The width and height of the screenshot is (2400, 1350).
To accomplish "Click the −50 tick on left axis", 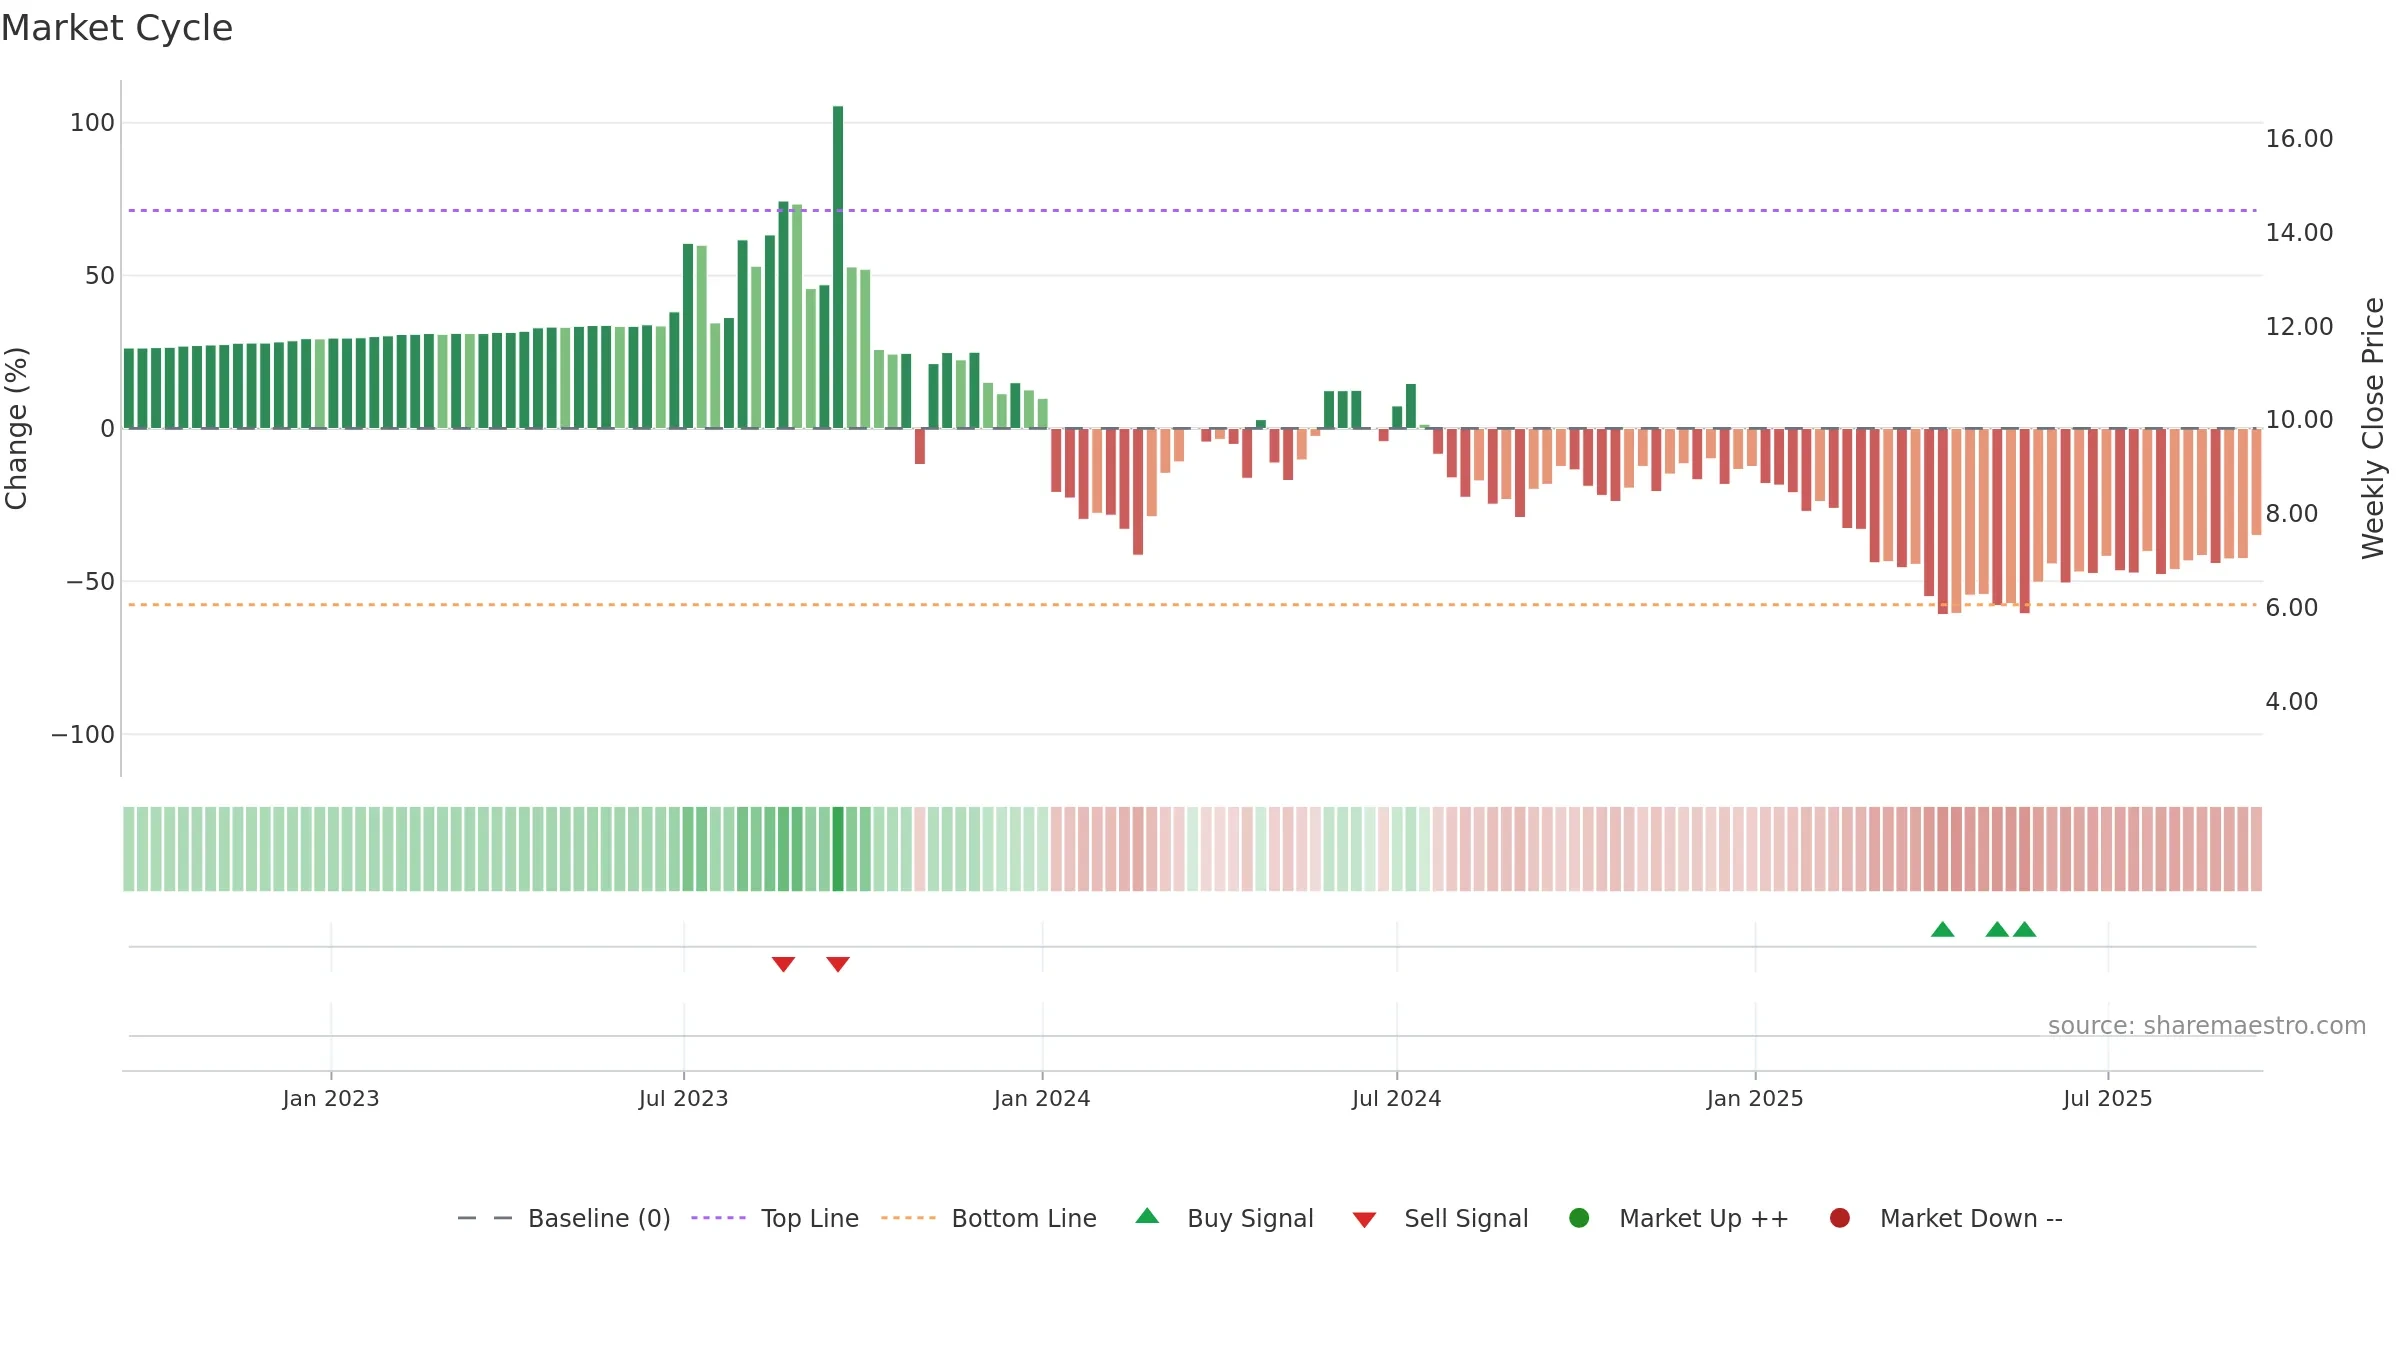I will point(90,582).
